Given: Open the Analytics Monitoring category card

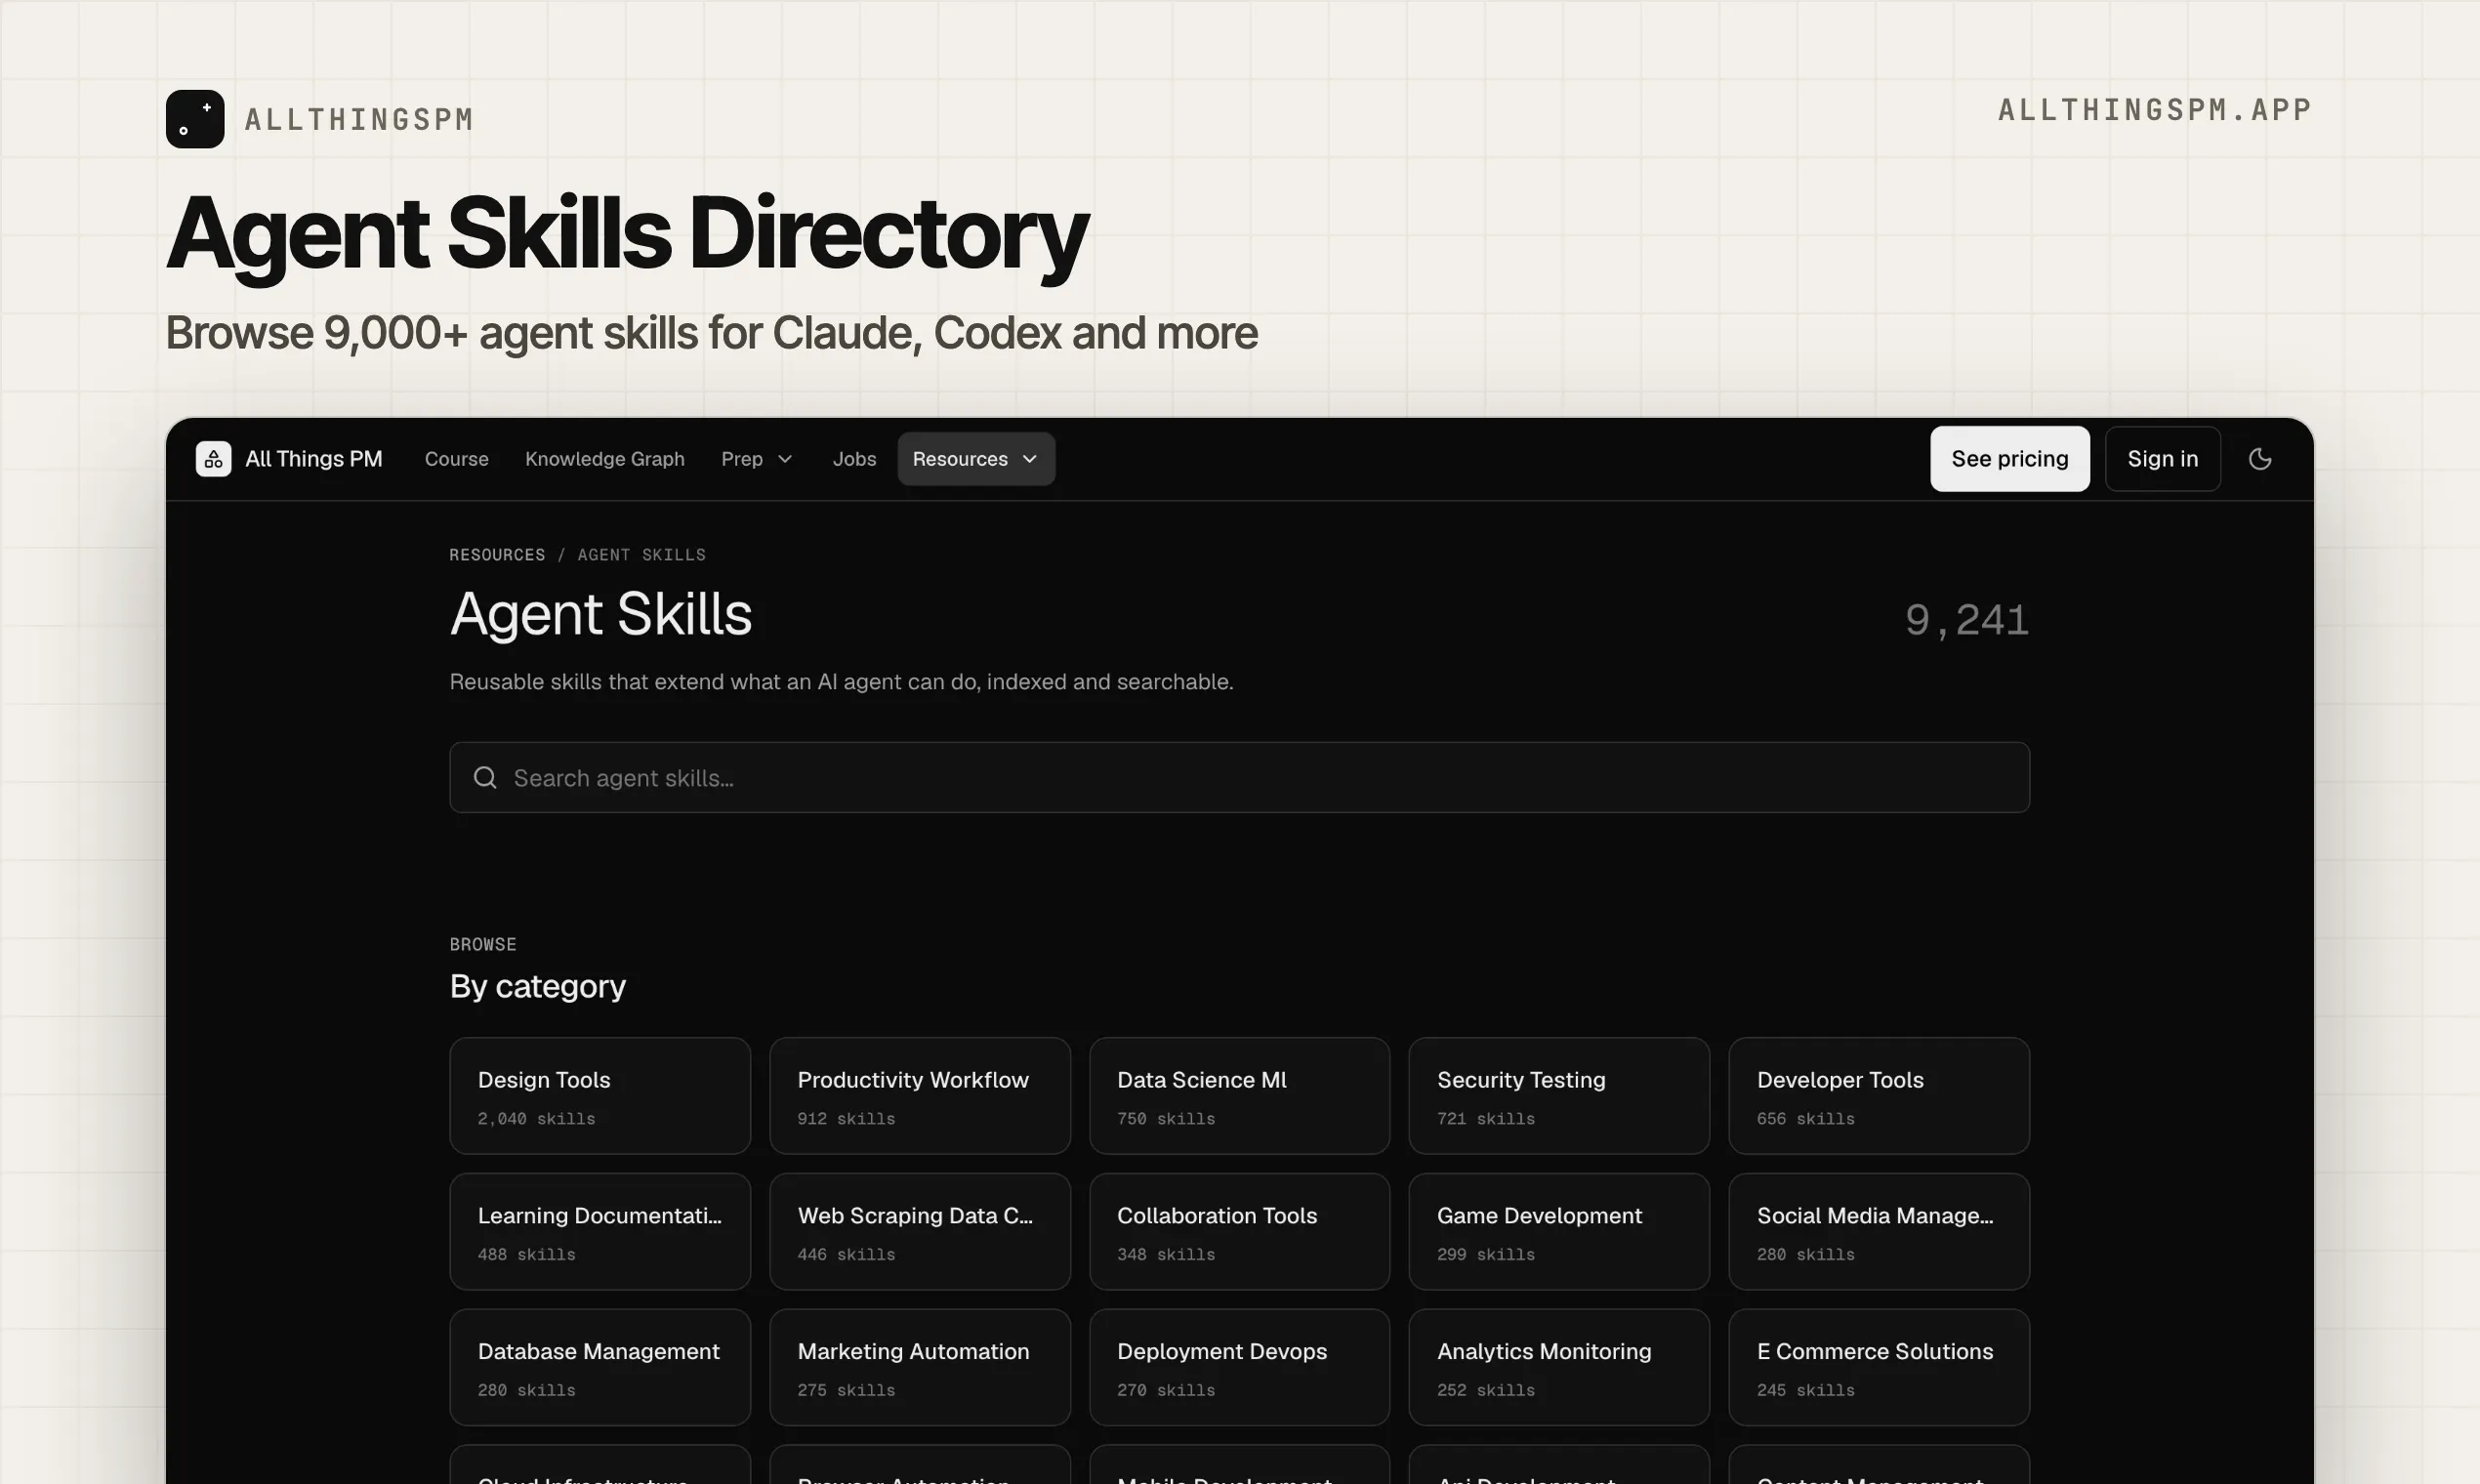Looking at the screenshot, I should point(1559,1368).
